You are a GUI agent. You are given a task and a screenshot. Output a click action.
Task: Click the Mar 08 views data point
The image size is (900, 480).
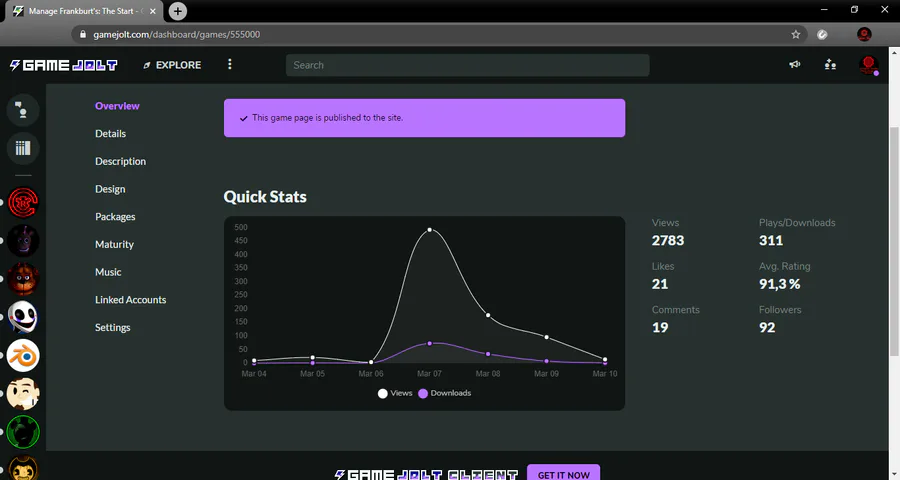click(488, 315)
